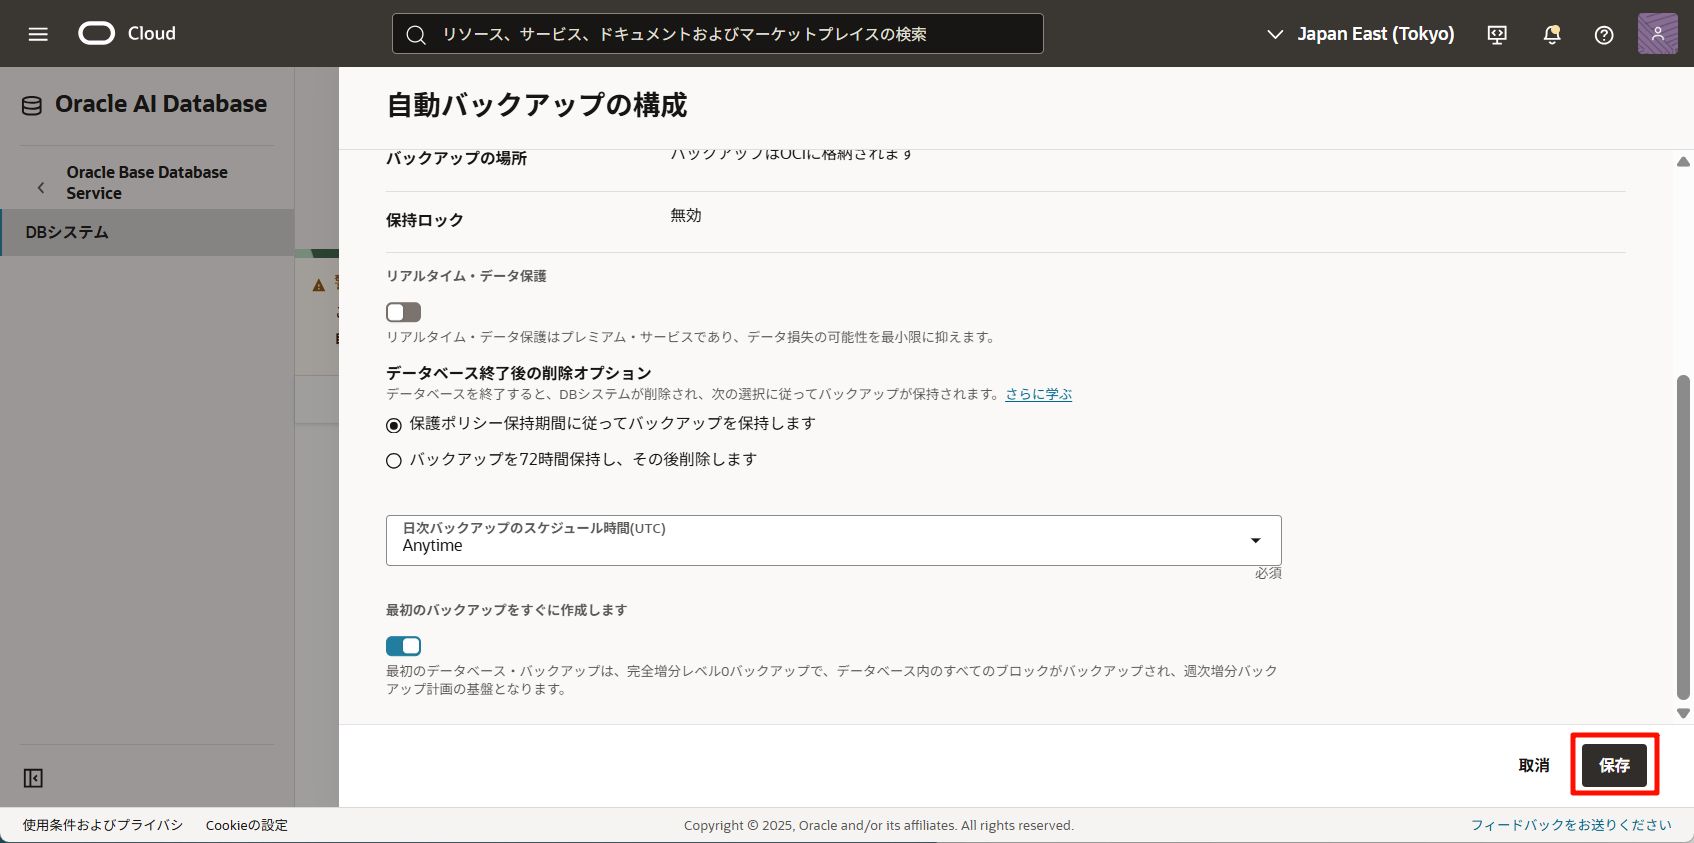1694x843 pixels.
Task: Open 使用条件およびプライバシ footer link
Action: pyautogui.click(x=103, y=825)
